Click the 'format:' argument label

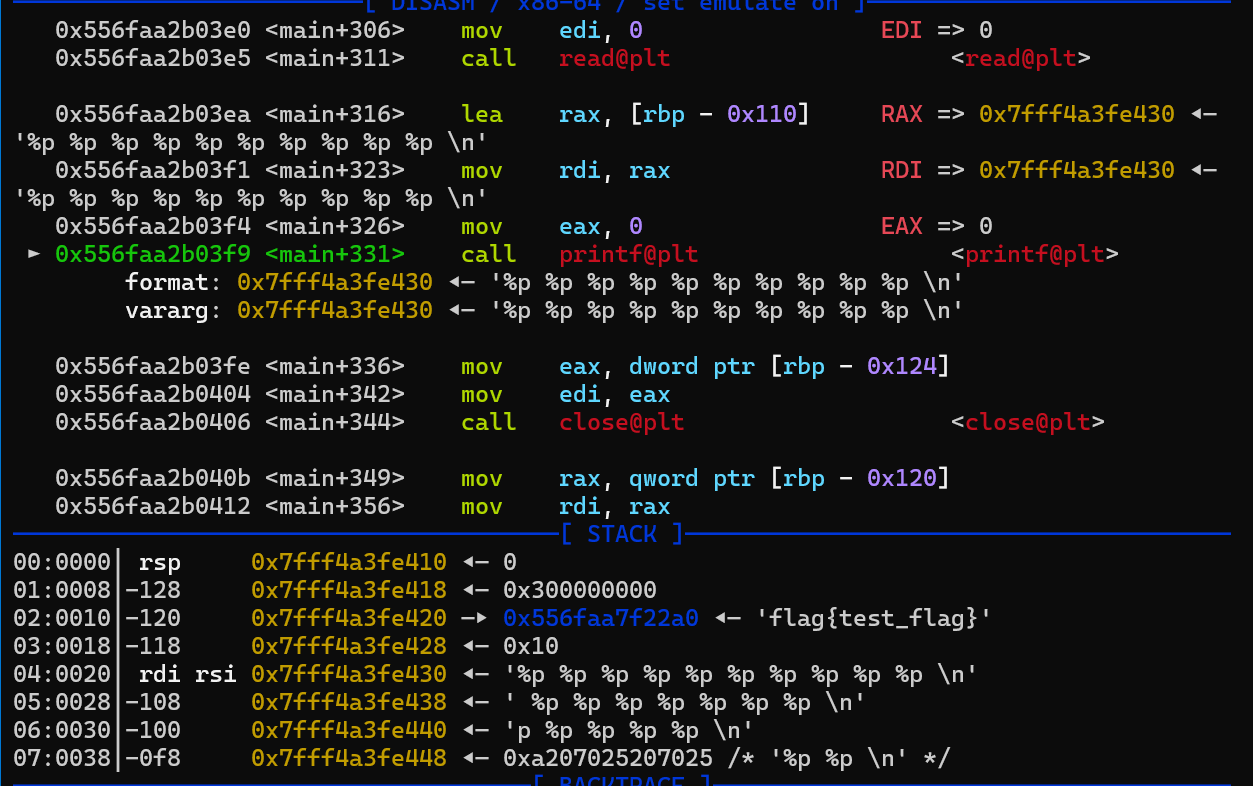pyautogui.click(x=167, y=282)
